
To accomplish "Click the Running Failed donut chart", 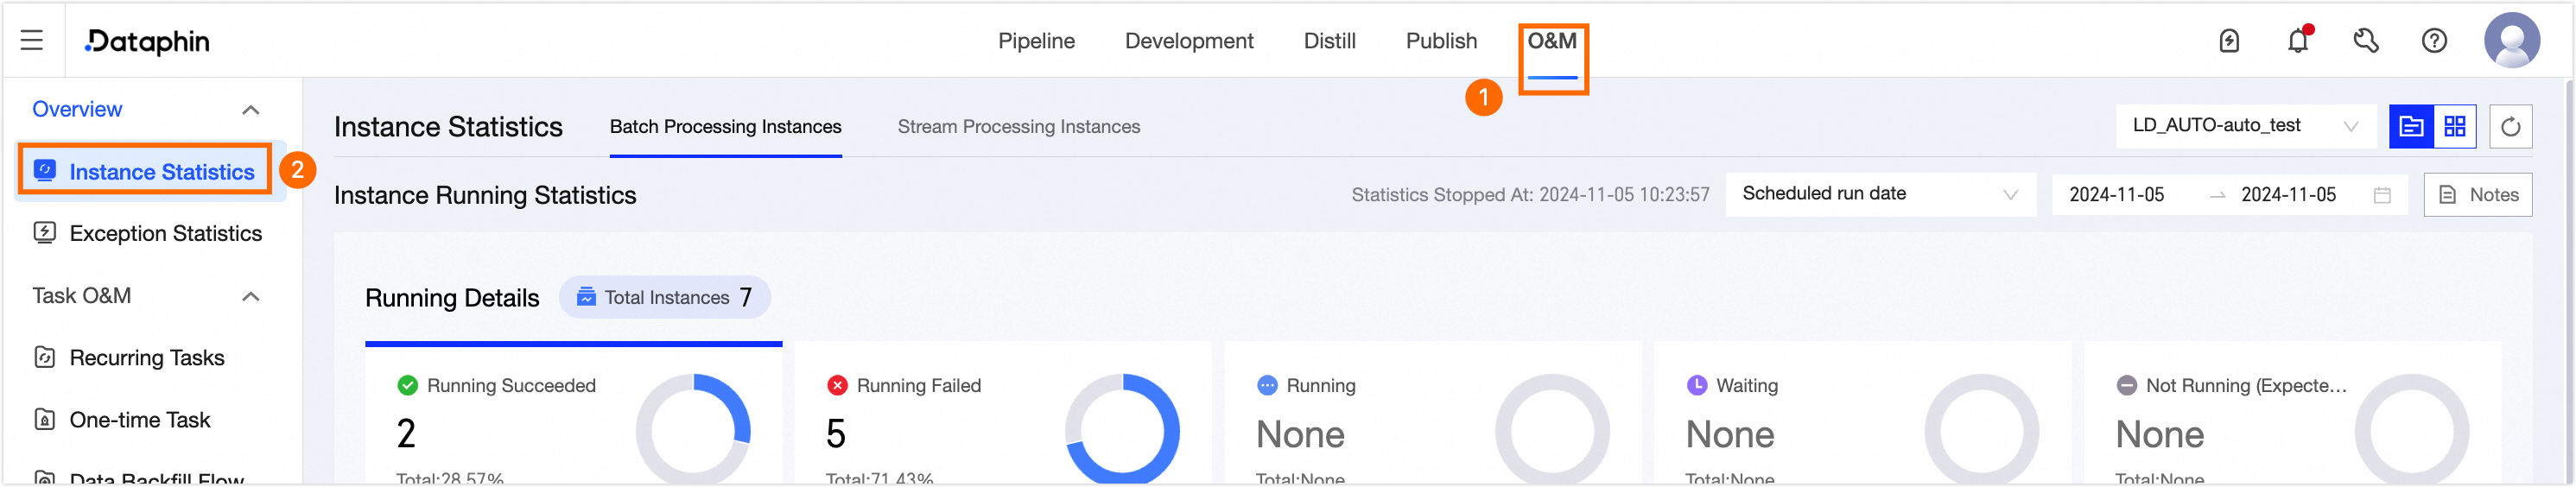I will pos(1123,430).
